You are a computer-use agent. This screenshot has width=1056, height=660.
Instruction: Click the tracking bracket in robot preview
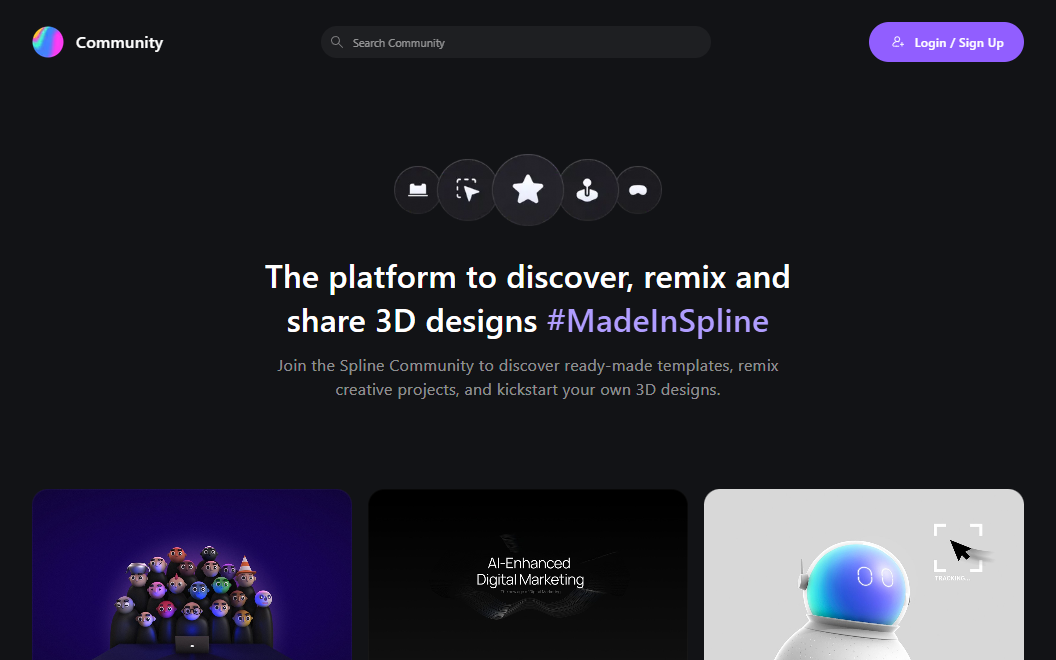pyautogui.click(x=957, y=548)
